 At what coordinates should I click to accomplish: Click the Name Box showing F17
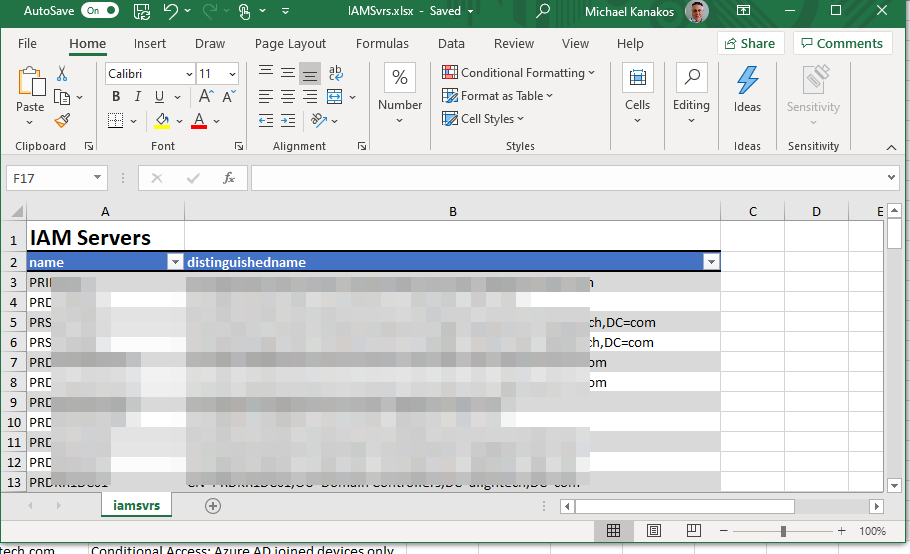[57, 178]
